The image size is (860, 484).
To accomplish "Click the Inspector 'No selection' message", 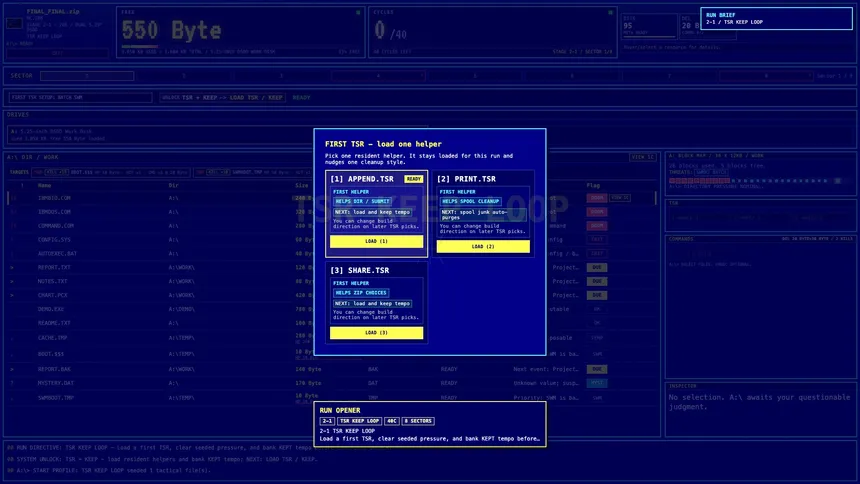I will 759,402.
